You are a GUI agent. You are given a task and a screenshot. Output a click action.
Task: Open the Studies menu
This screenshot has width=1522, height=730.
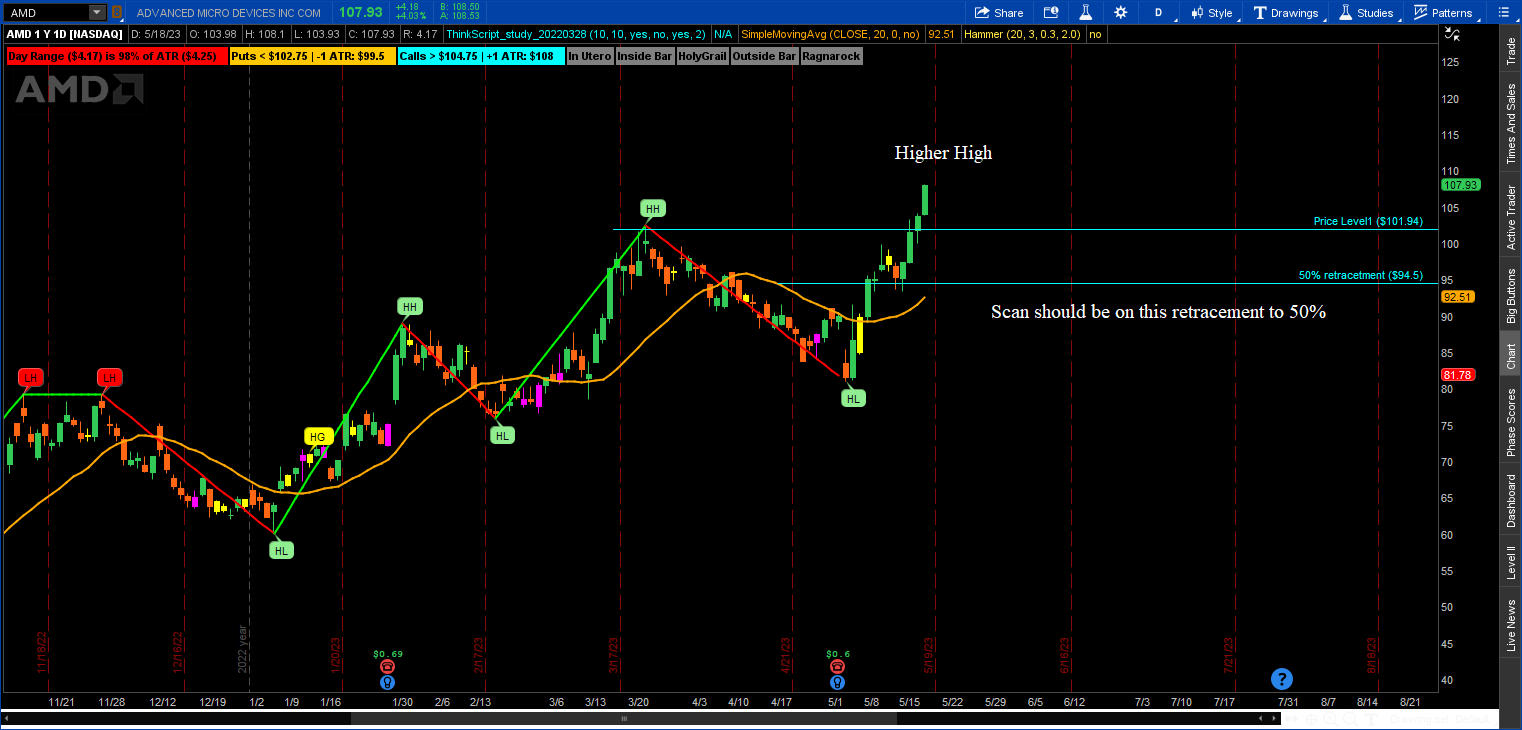tap(1366, 13)
